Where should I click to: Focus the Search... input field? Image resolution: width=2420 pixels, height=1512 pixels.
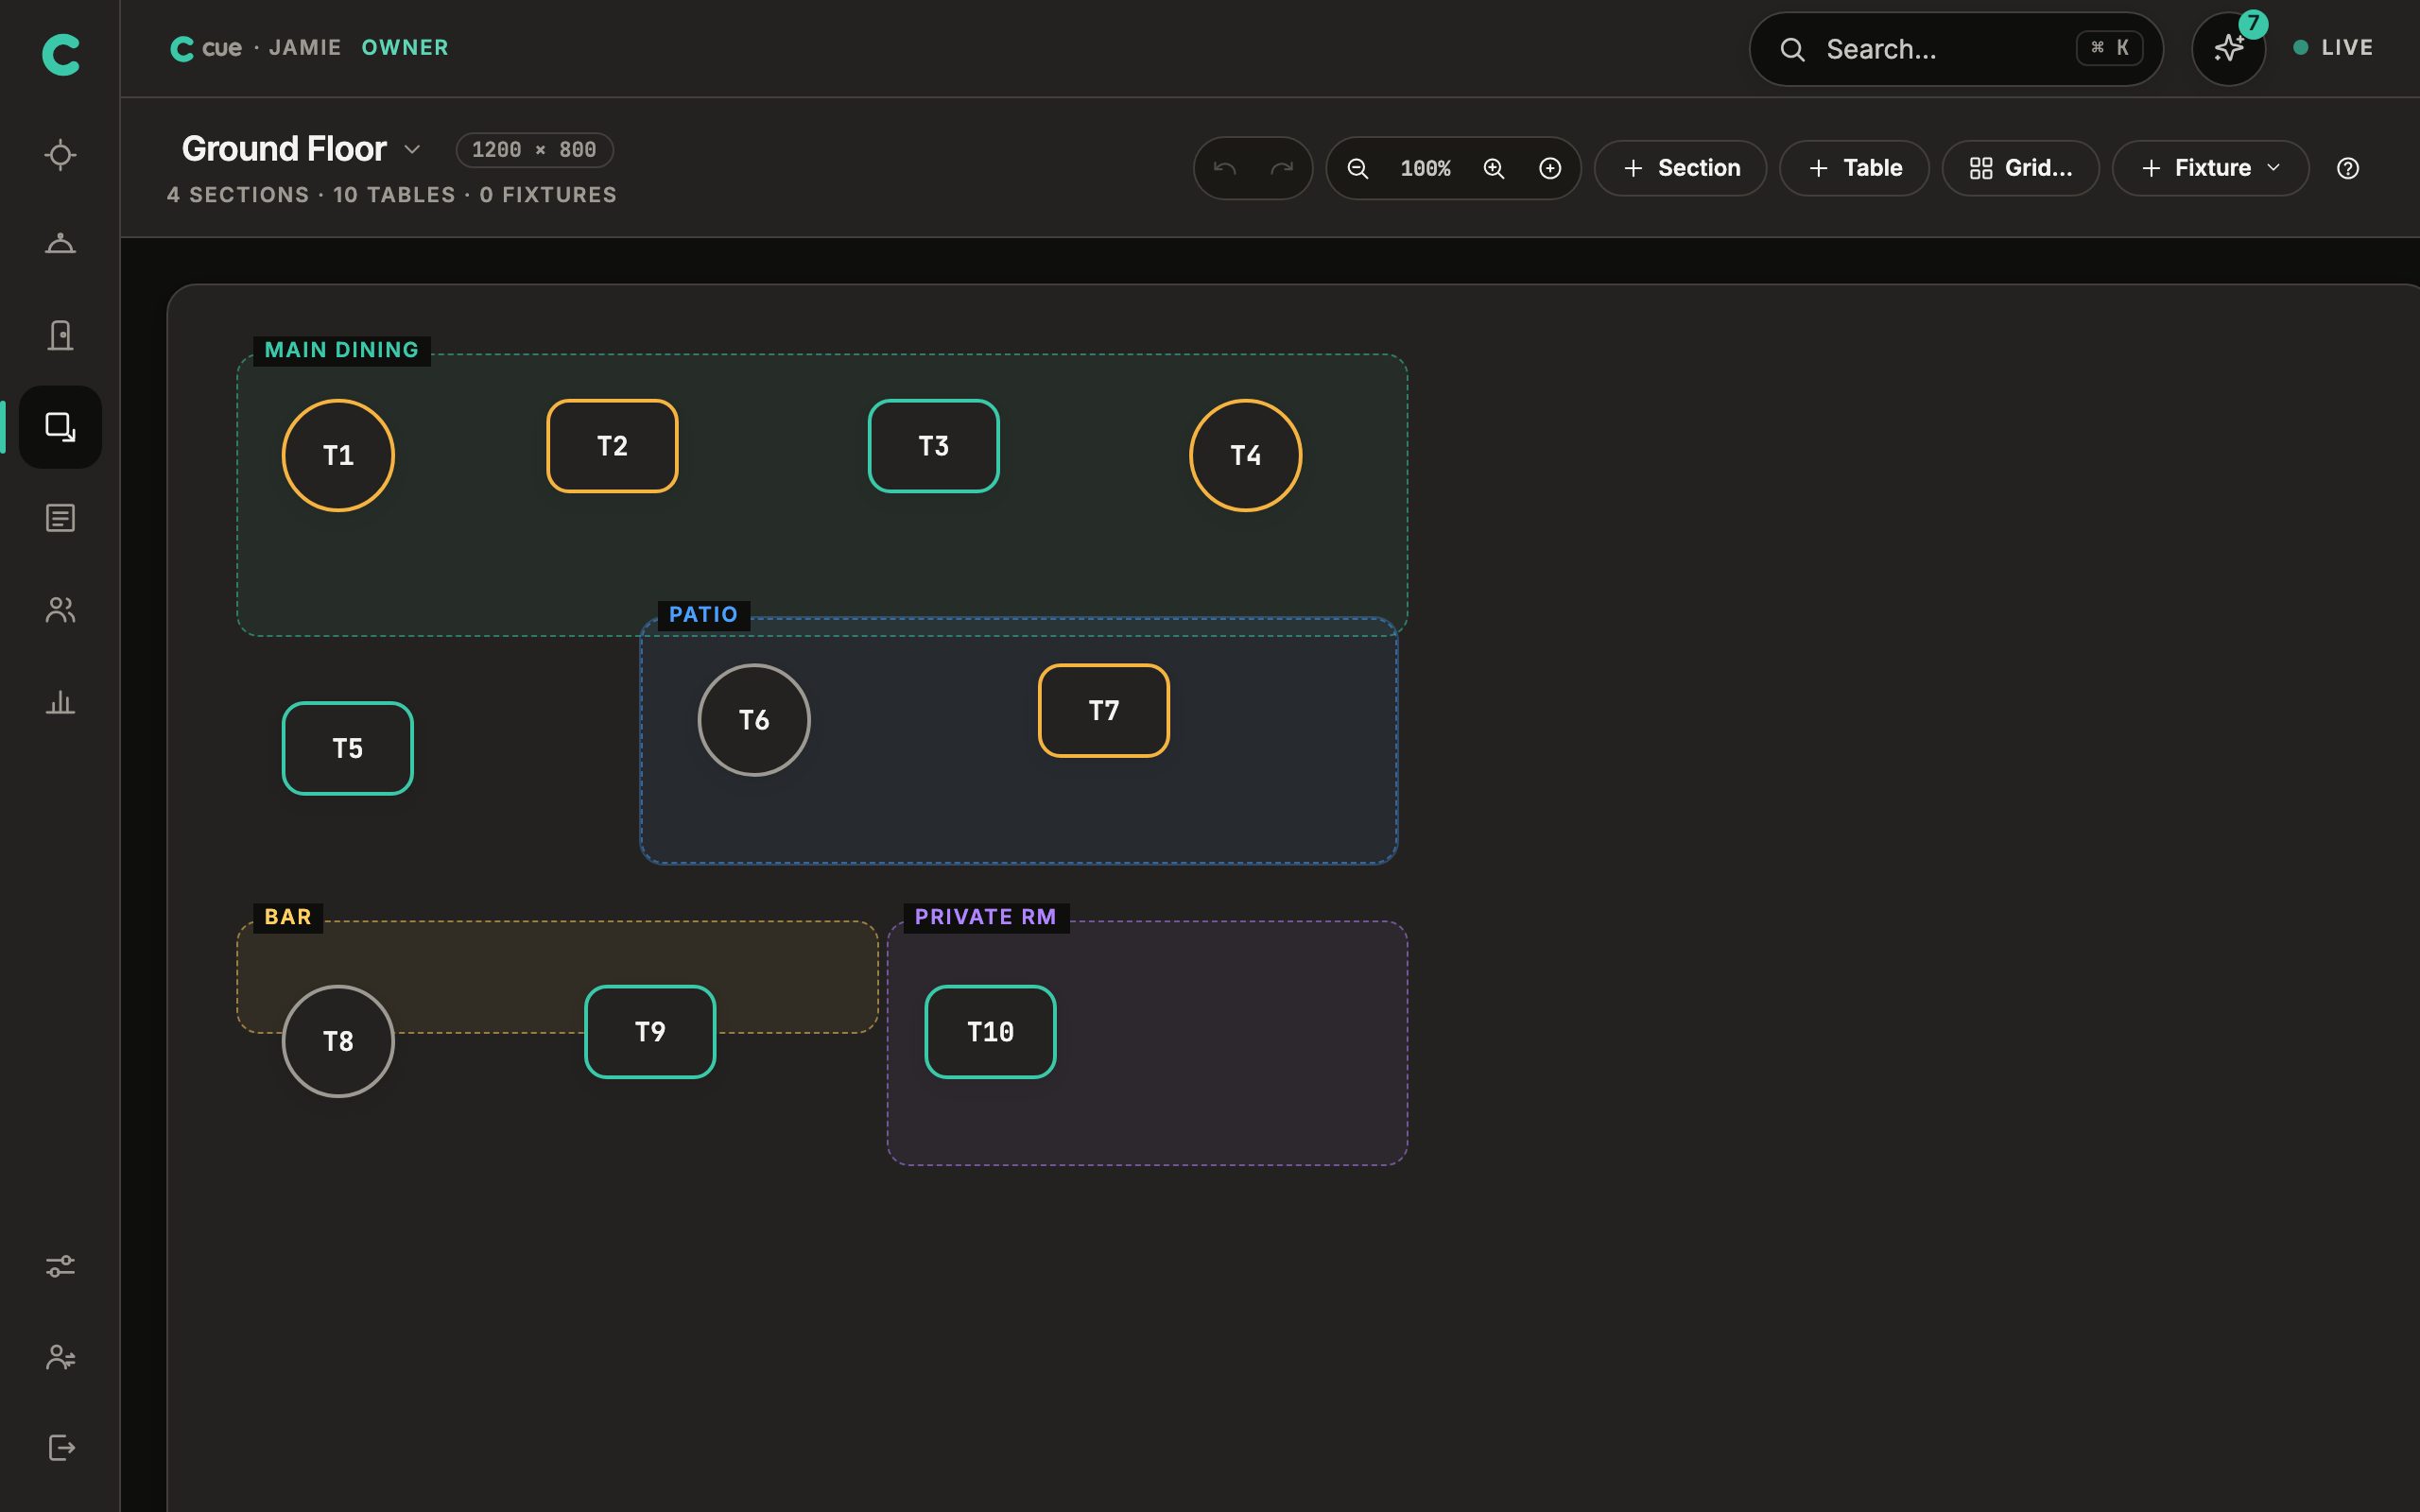[1956, 49]
